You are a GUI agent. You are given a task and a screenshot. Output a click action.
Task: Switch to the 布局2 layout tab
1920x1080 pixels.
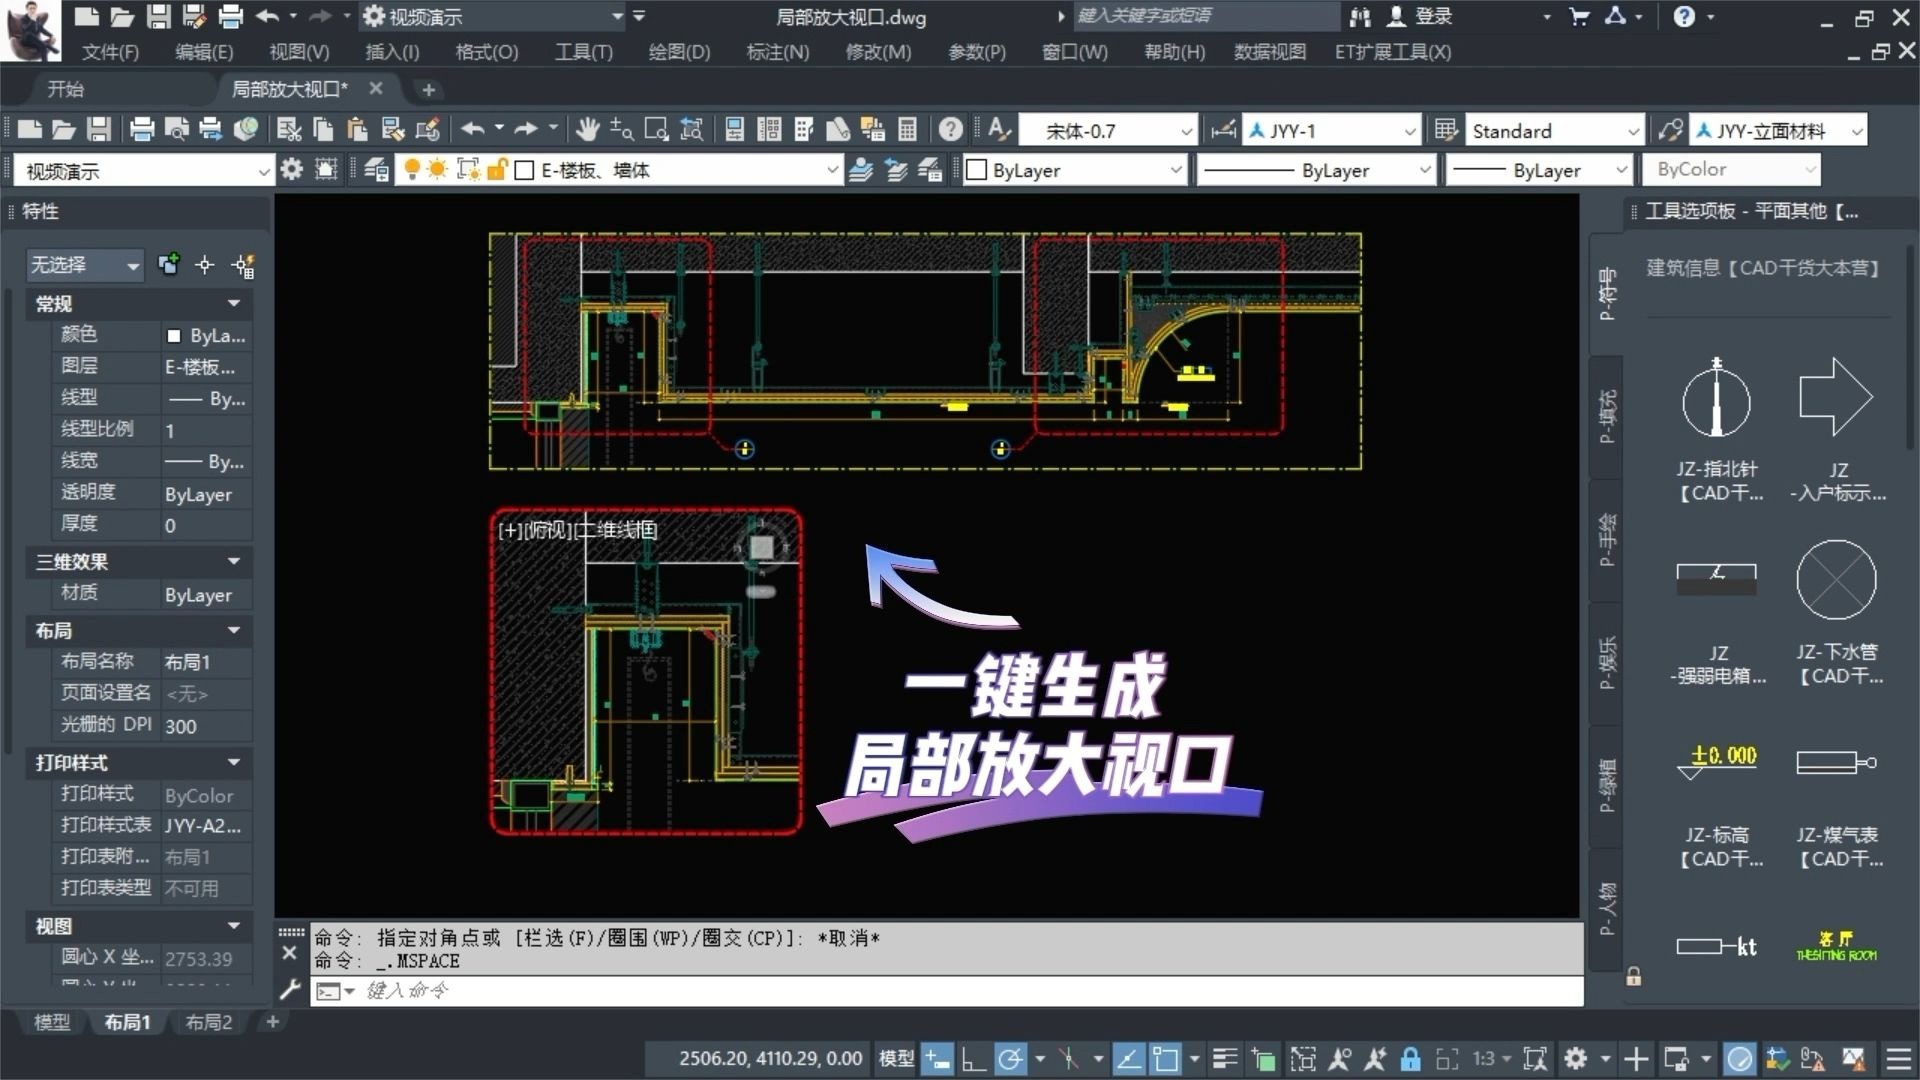tap(208, 1022)
